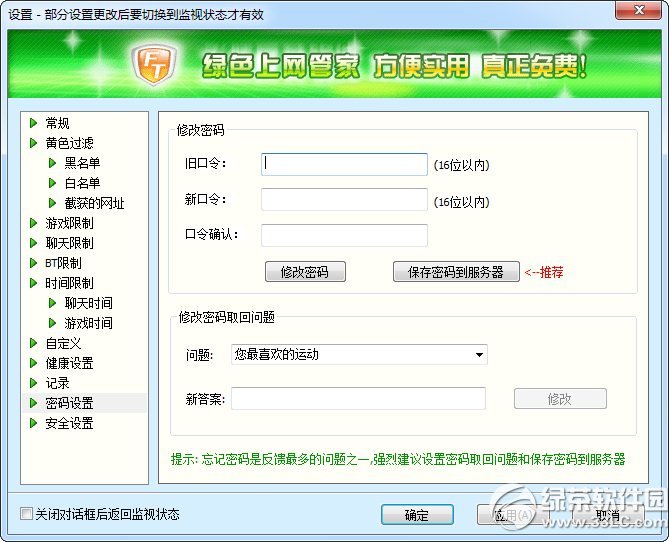Open the 白名单 sub-item
This screenshot has width=669, height=542.
pyautogui.click(x=82, y=183)
